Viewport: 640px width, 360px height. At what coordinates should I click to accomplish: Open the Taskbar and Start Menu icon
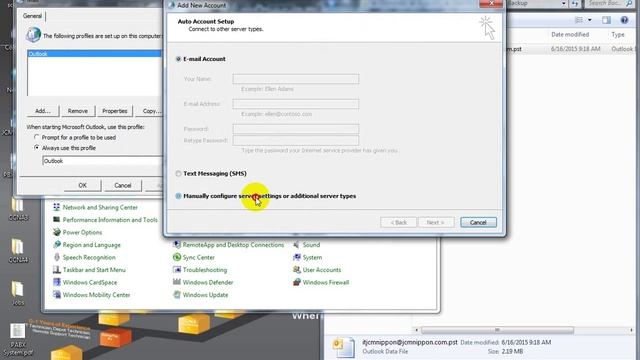point(57,270)
